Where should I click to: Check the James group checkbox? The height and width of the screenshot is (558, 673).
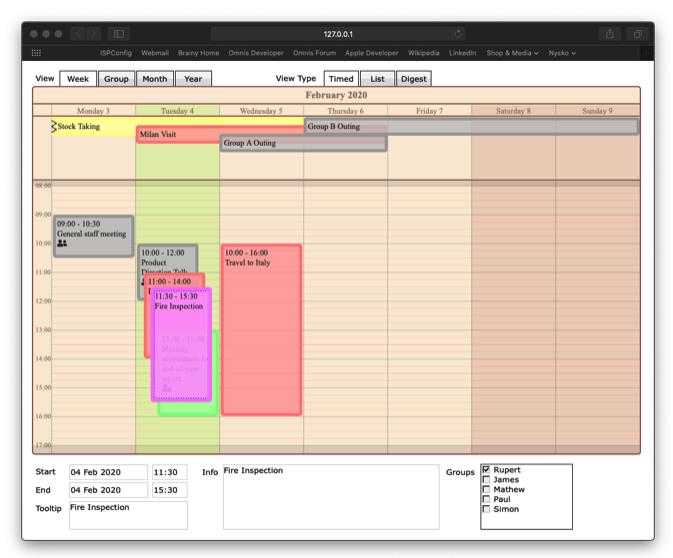tap(486, 479)
